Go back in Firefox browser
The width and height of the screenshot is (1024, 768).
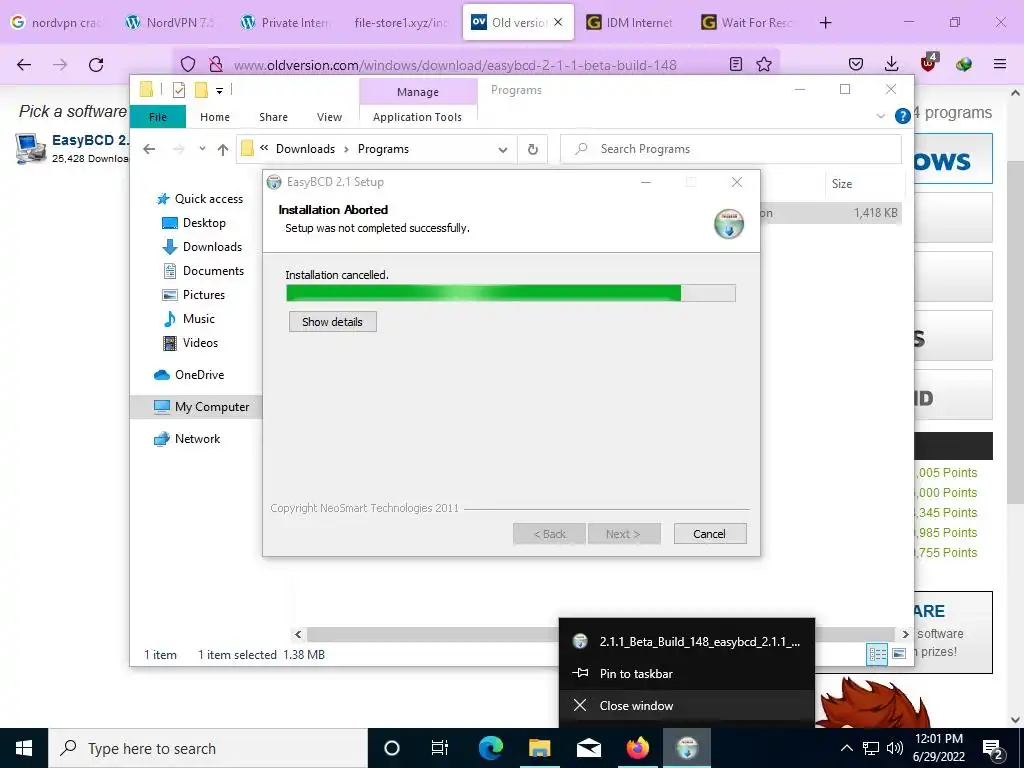pos(24,65)
